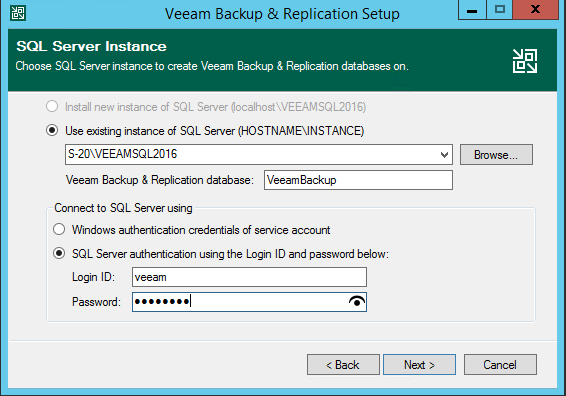Screen dimensions: 566x396
Task: Click the Veeam Backup & Replication Setup title
Action: [x=282, y=14]
